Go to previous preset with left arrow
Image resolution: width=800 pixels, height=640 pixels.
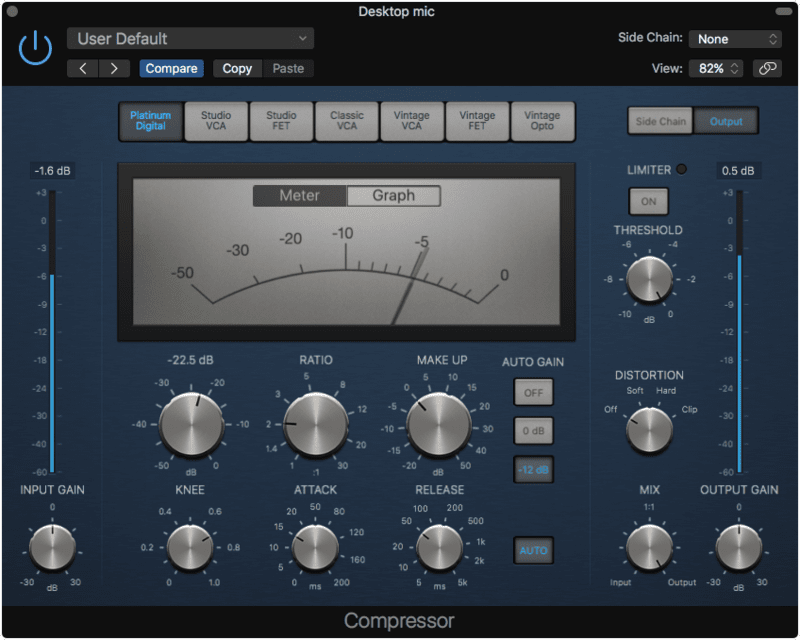(83, 68)
